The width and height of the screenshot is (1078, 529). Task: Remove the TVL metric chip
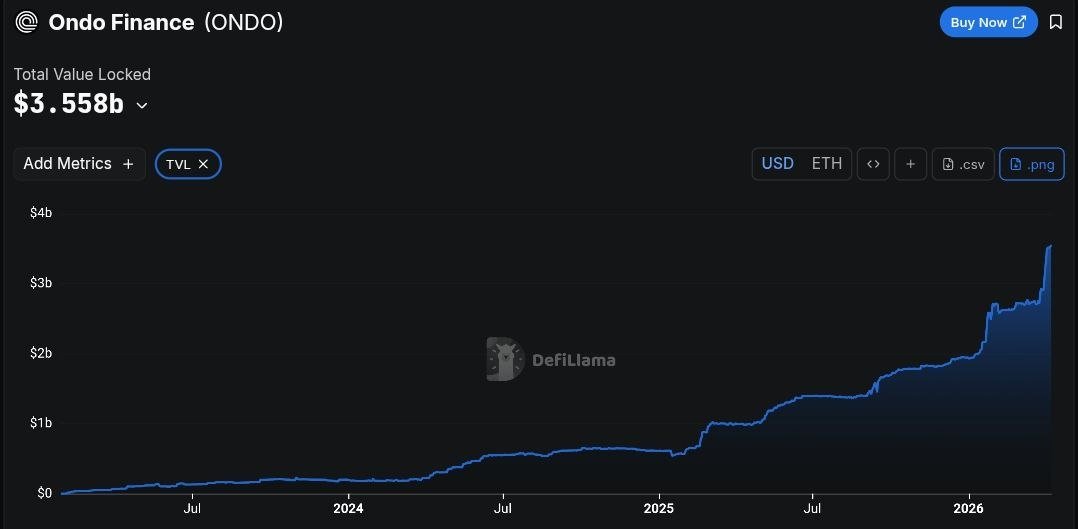203,164
